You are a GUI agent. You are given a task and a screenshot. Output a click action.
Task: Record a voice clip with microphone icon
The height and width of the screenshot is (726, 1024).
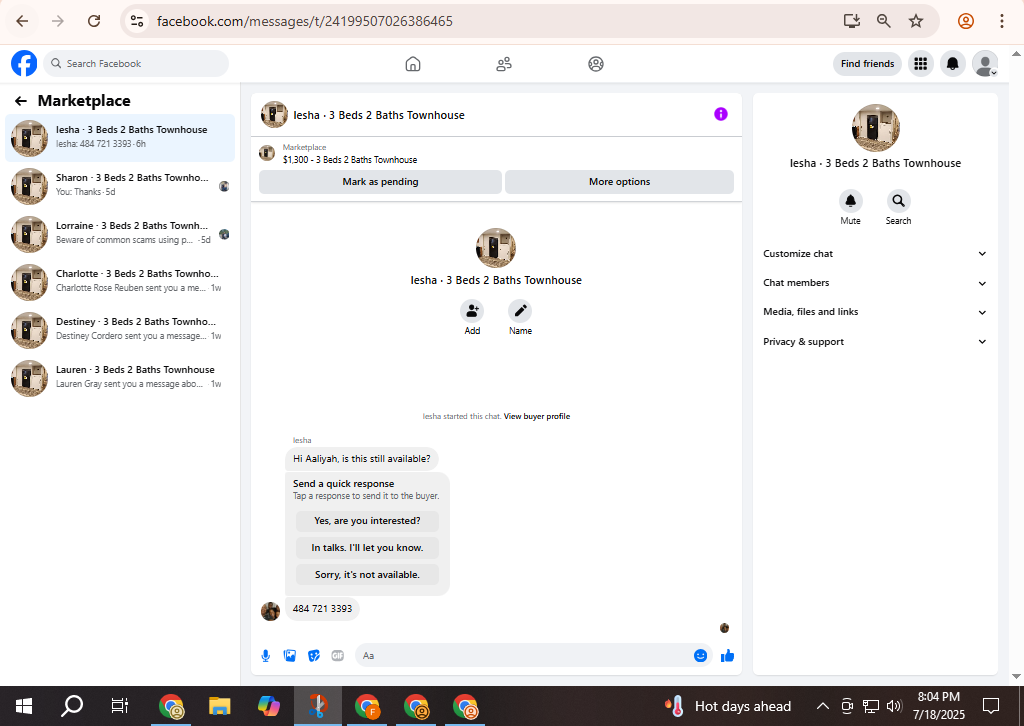pyautogui.click(x=266, y=655)
